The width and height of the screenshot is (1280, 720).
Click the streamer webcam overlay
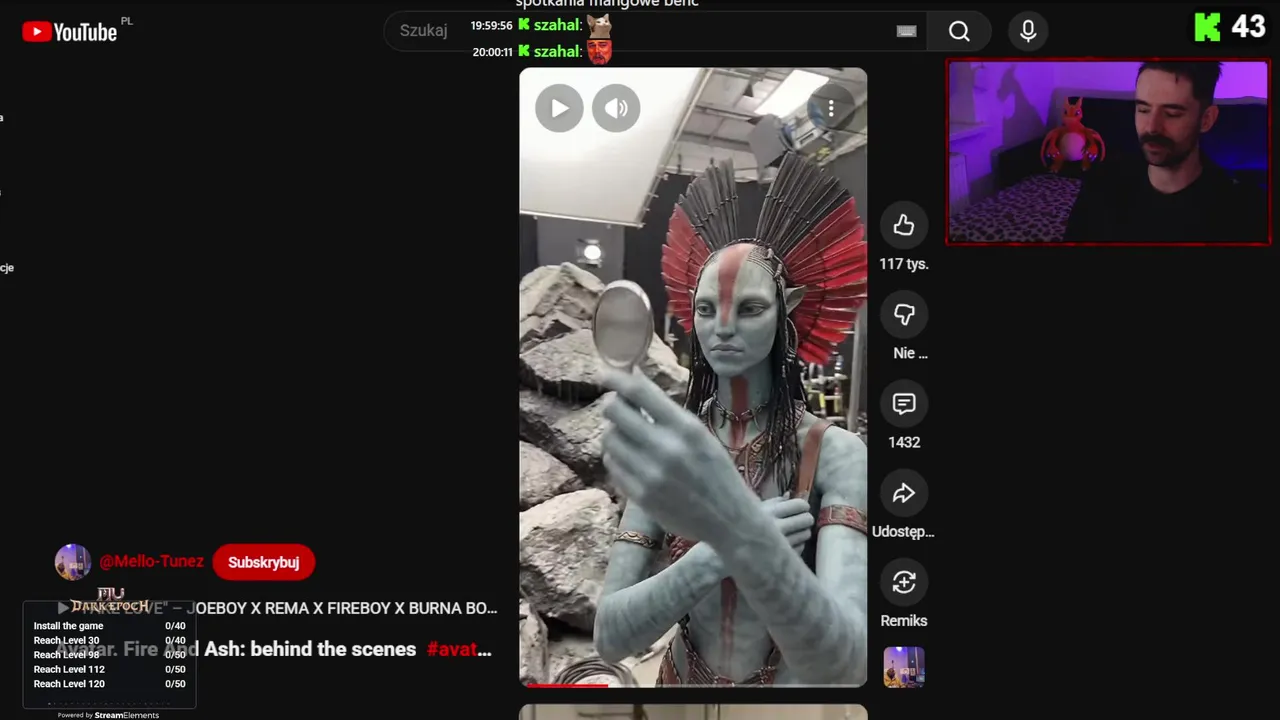(1108, 152)
